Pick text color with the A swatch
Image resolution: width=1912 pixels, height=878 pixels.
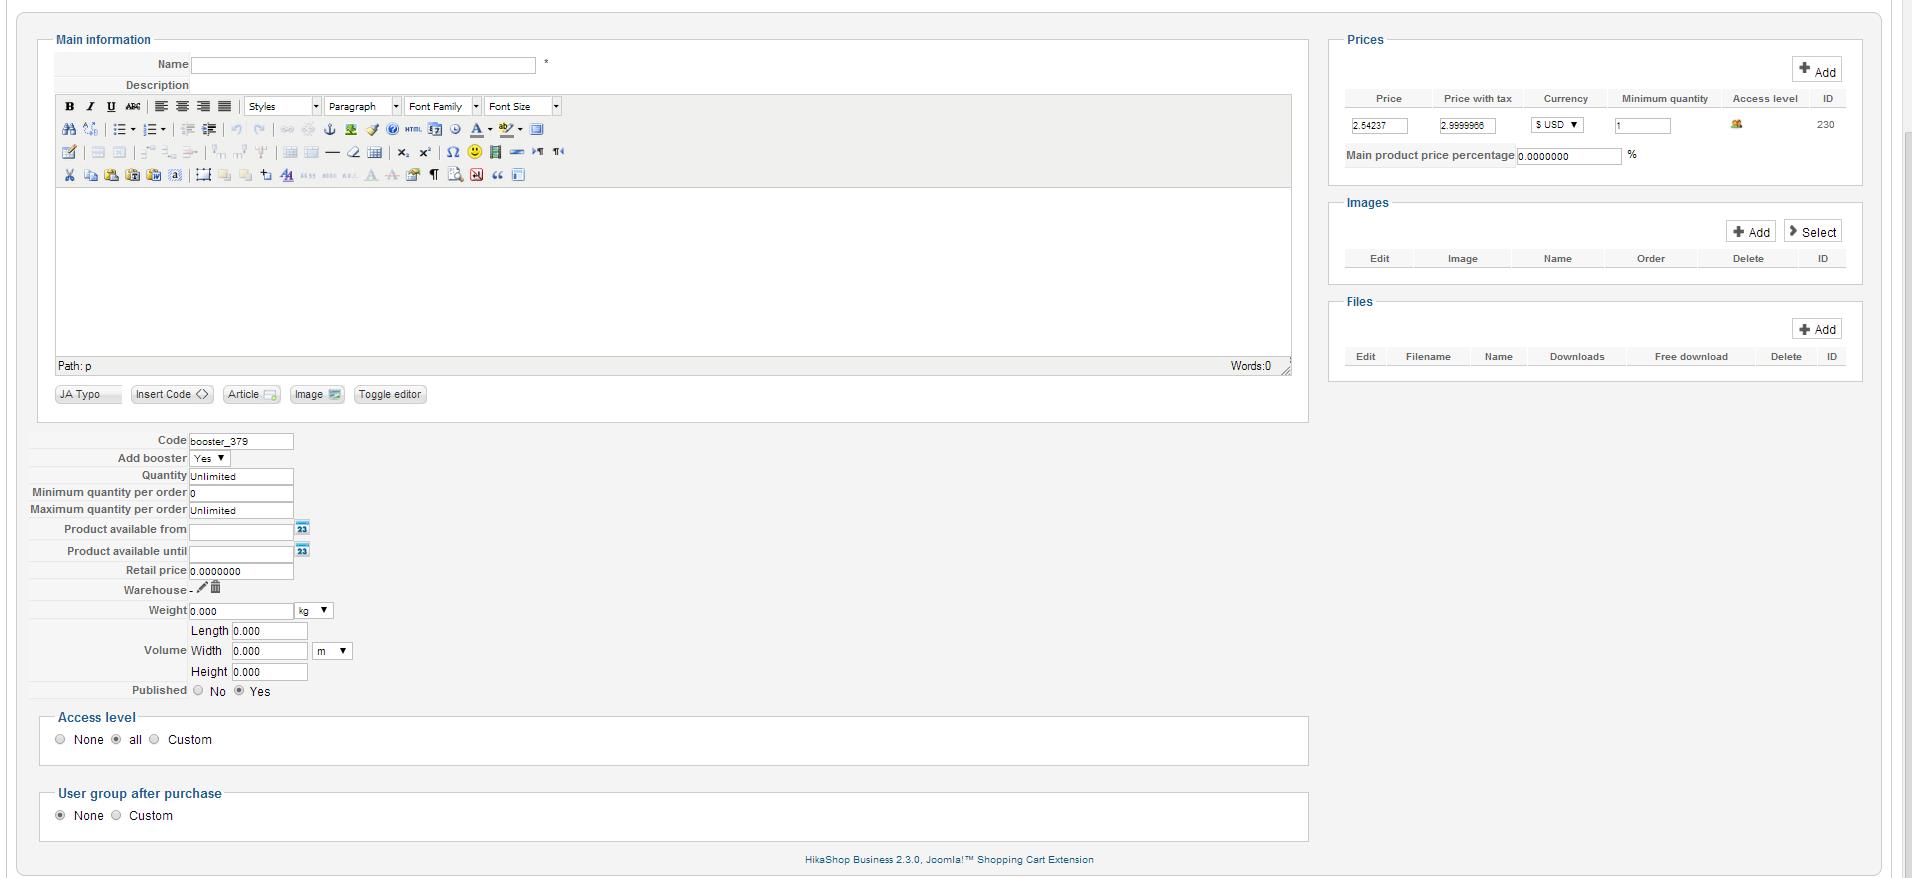[477, 129]
